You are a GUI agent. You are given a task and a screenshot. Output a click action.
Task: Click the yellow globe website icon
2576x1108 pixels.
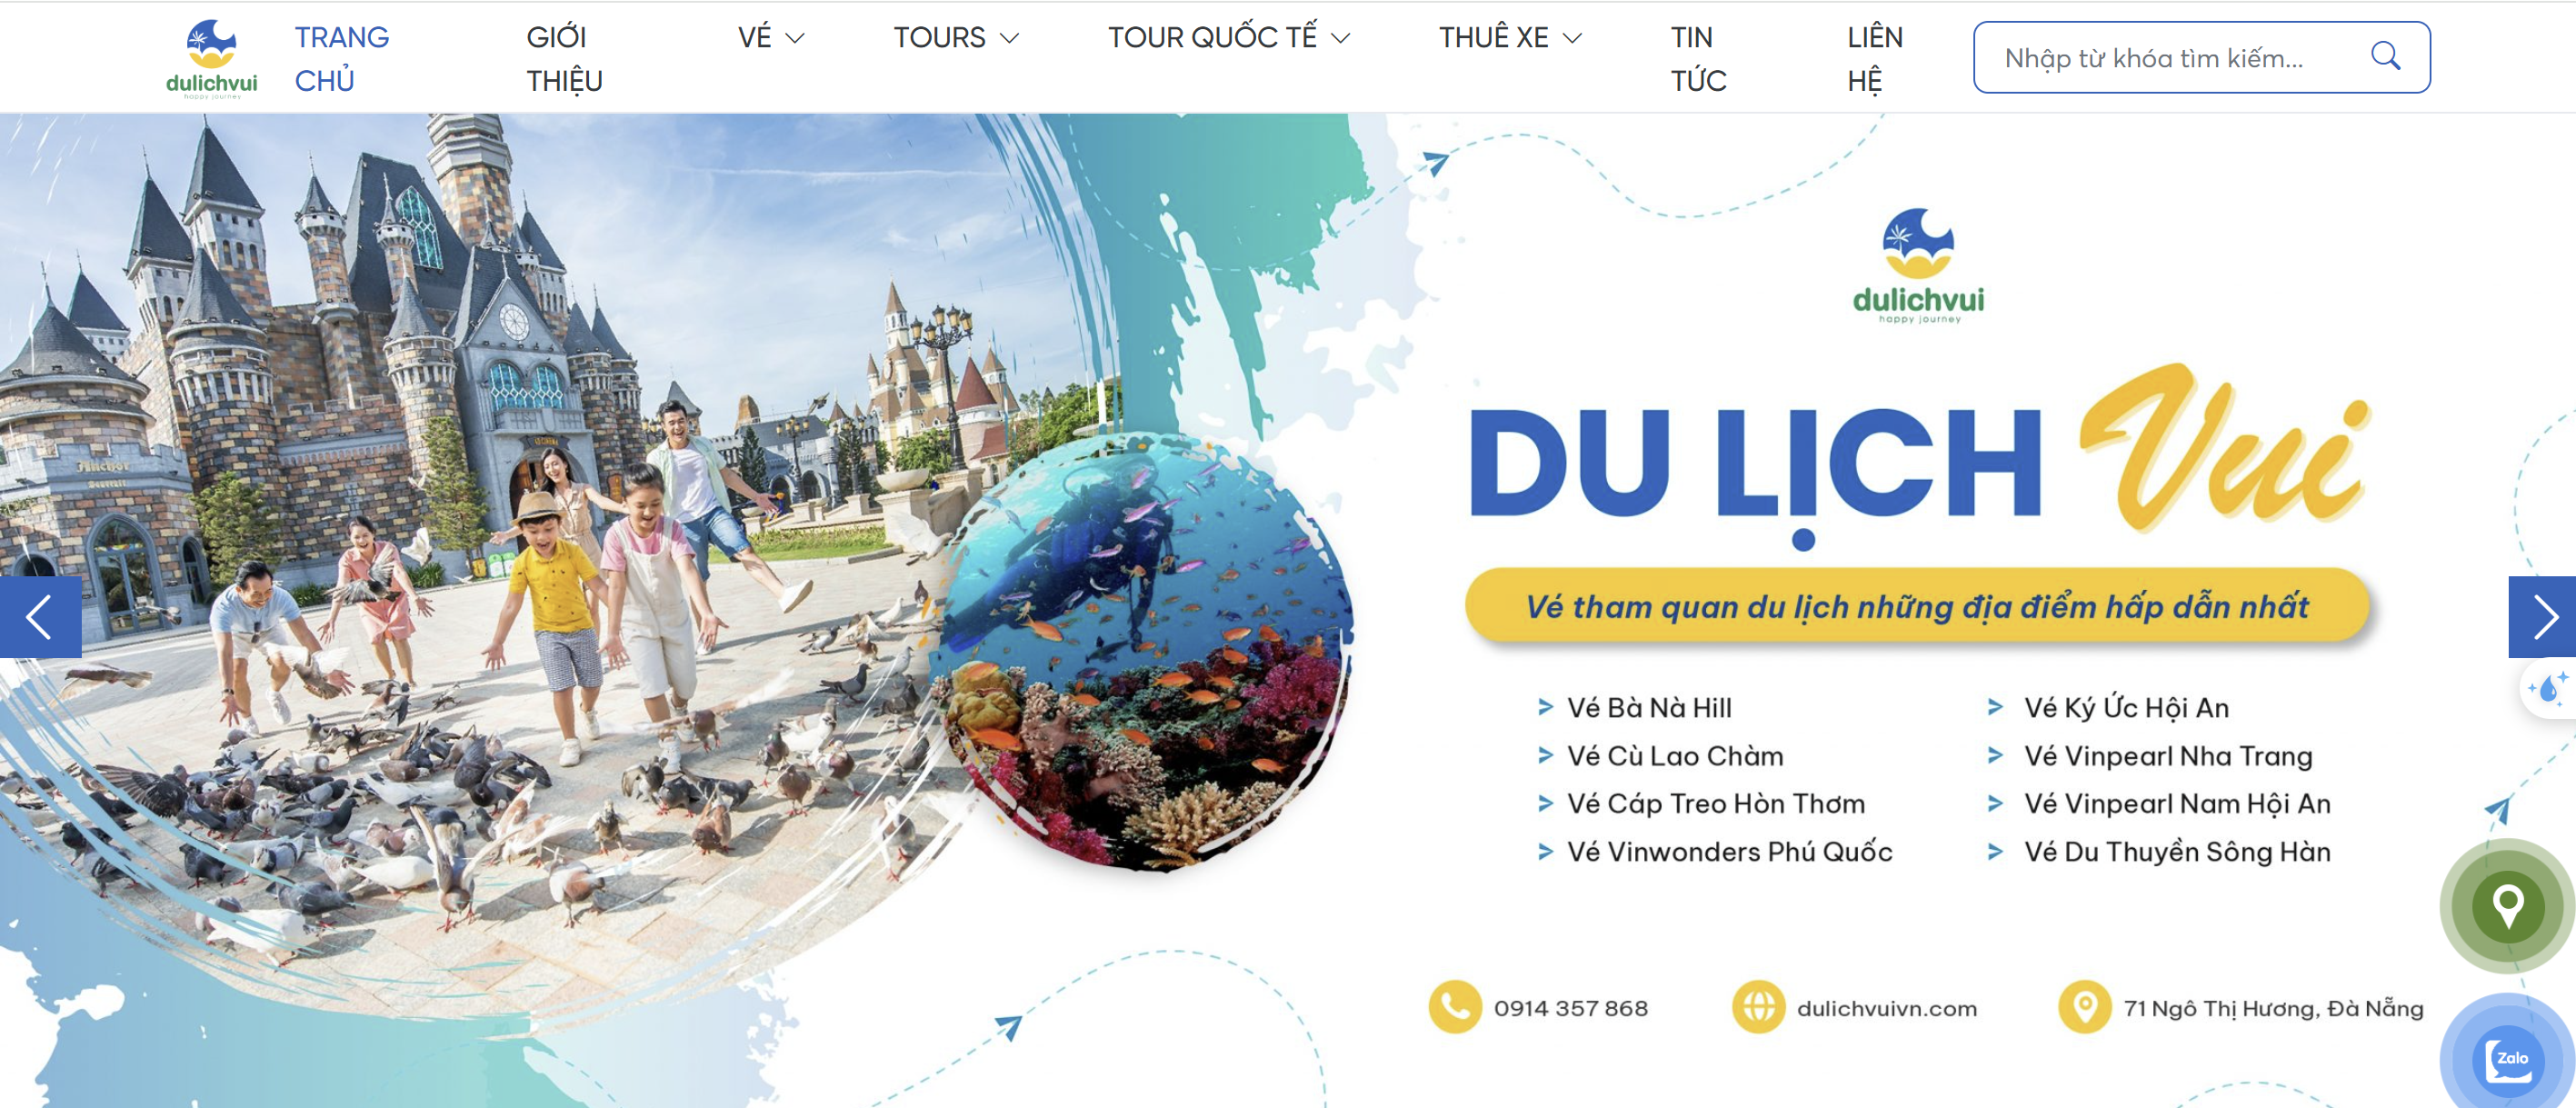1758,1006
